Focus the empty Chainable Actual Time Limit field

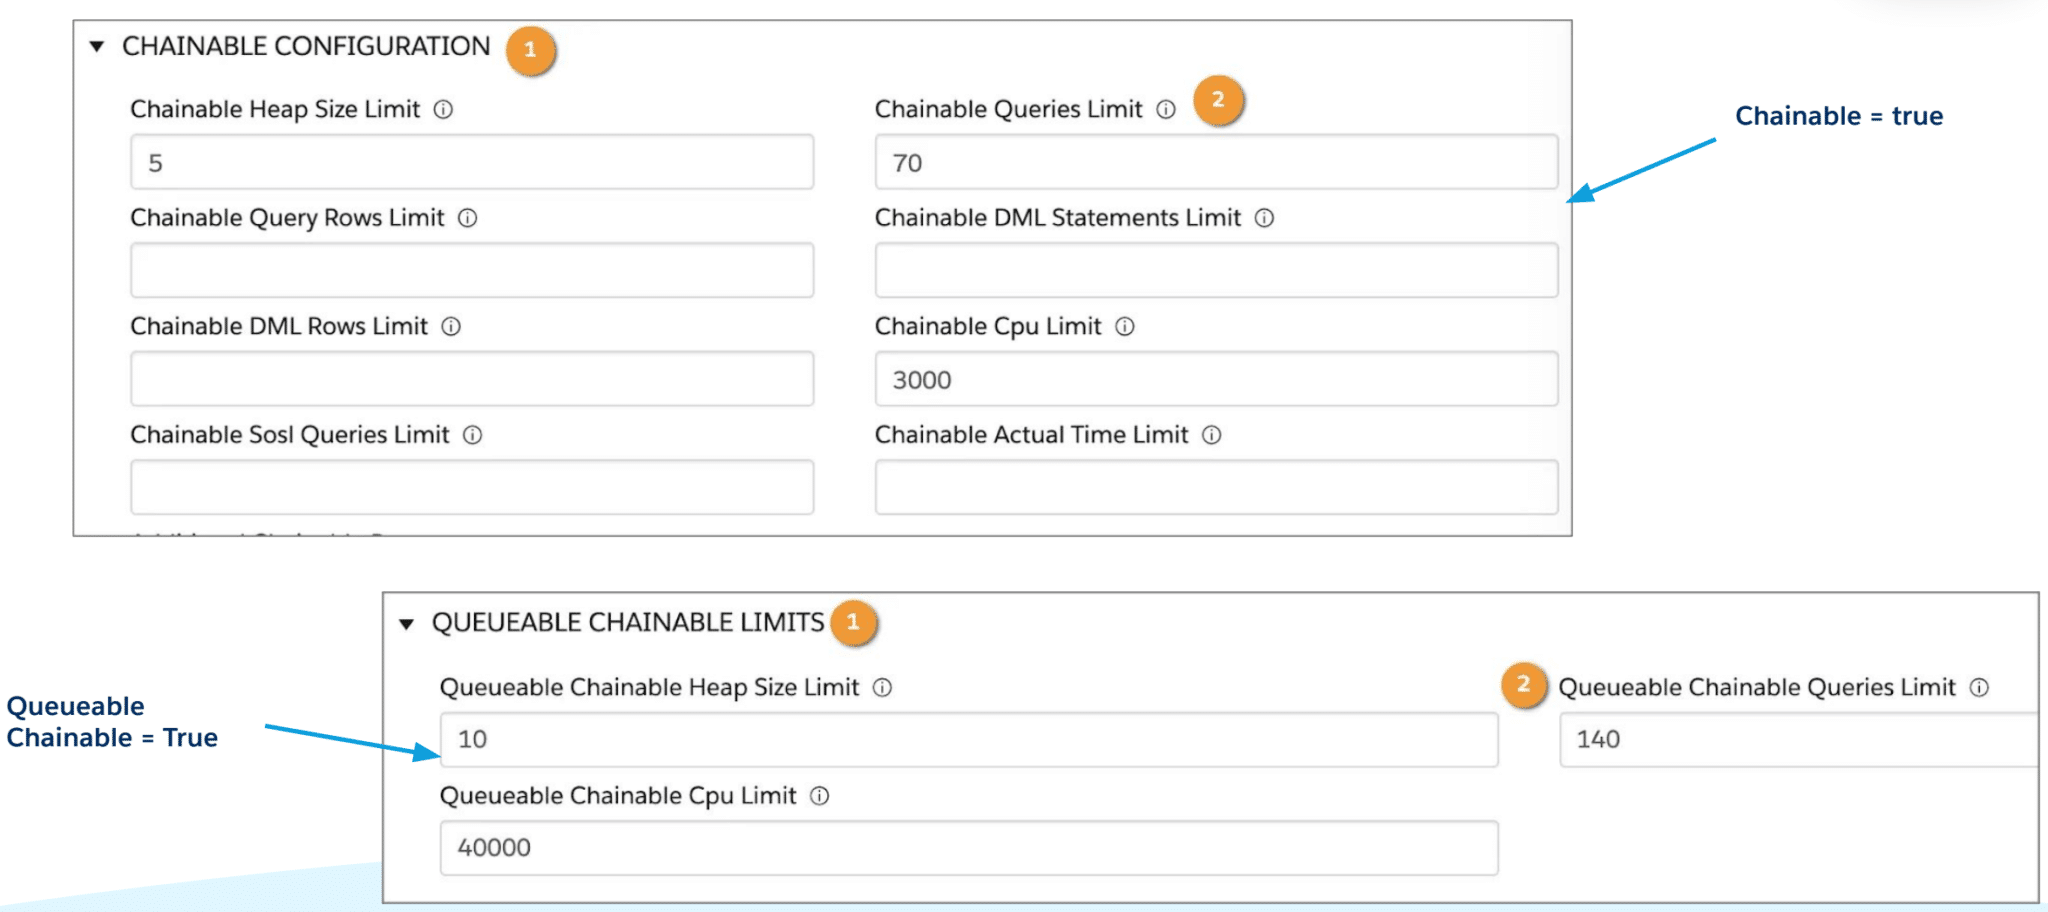pyautogui.click(x=1216, y=488)
